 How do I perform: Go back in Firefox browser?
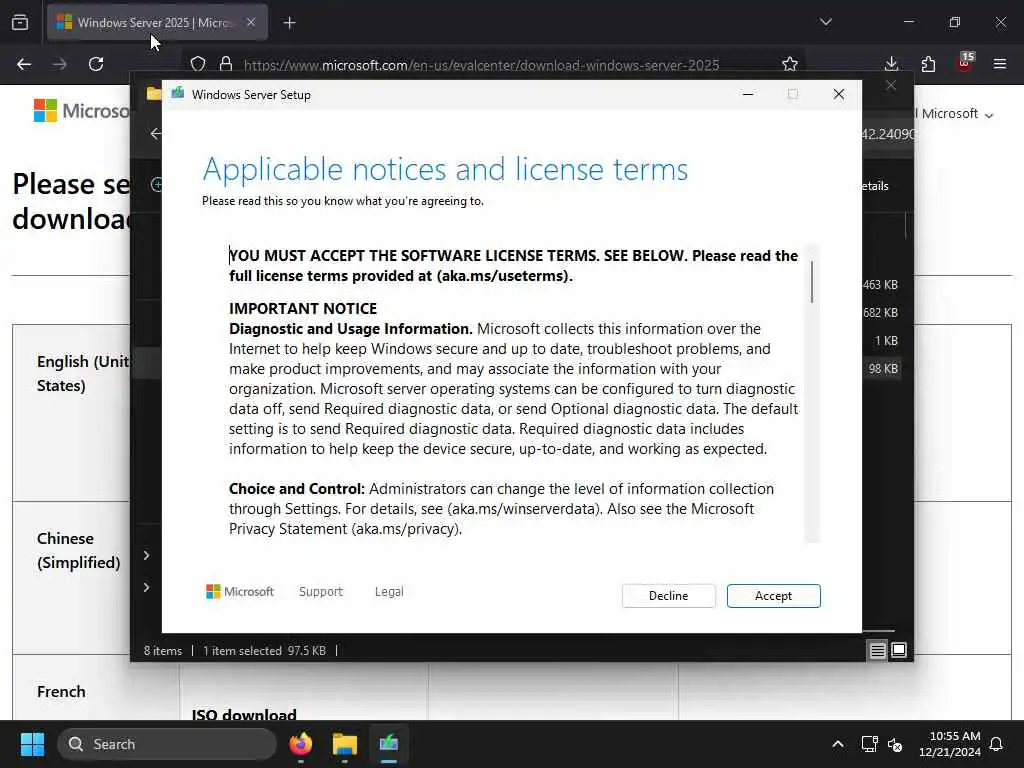coord(24,64)
